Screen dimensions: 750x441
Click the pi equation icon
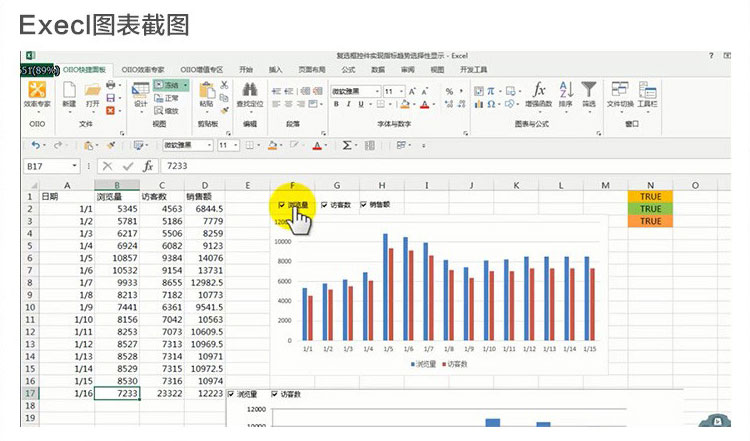click(x=491, y=91)
